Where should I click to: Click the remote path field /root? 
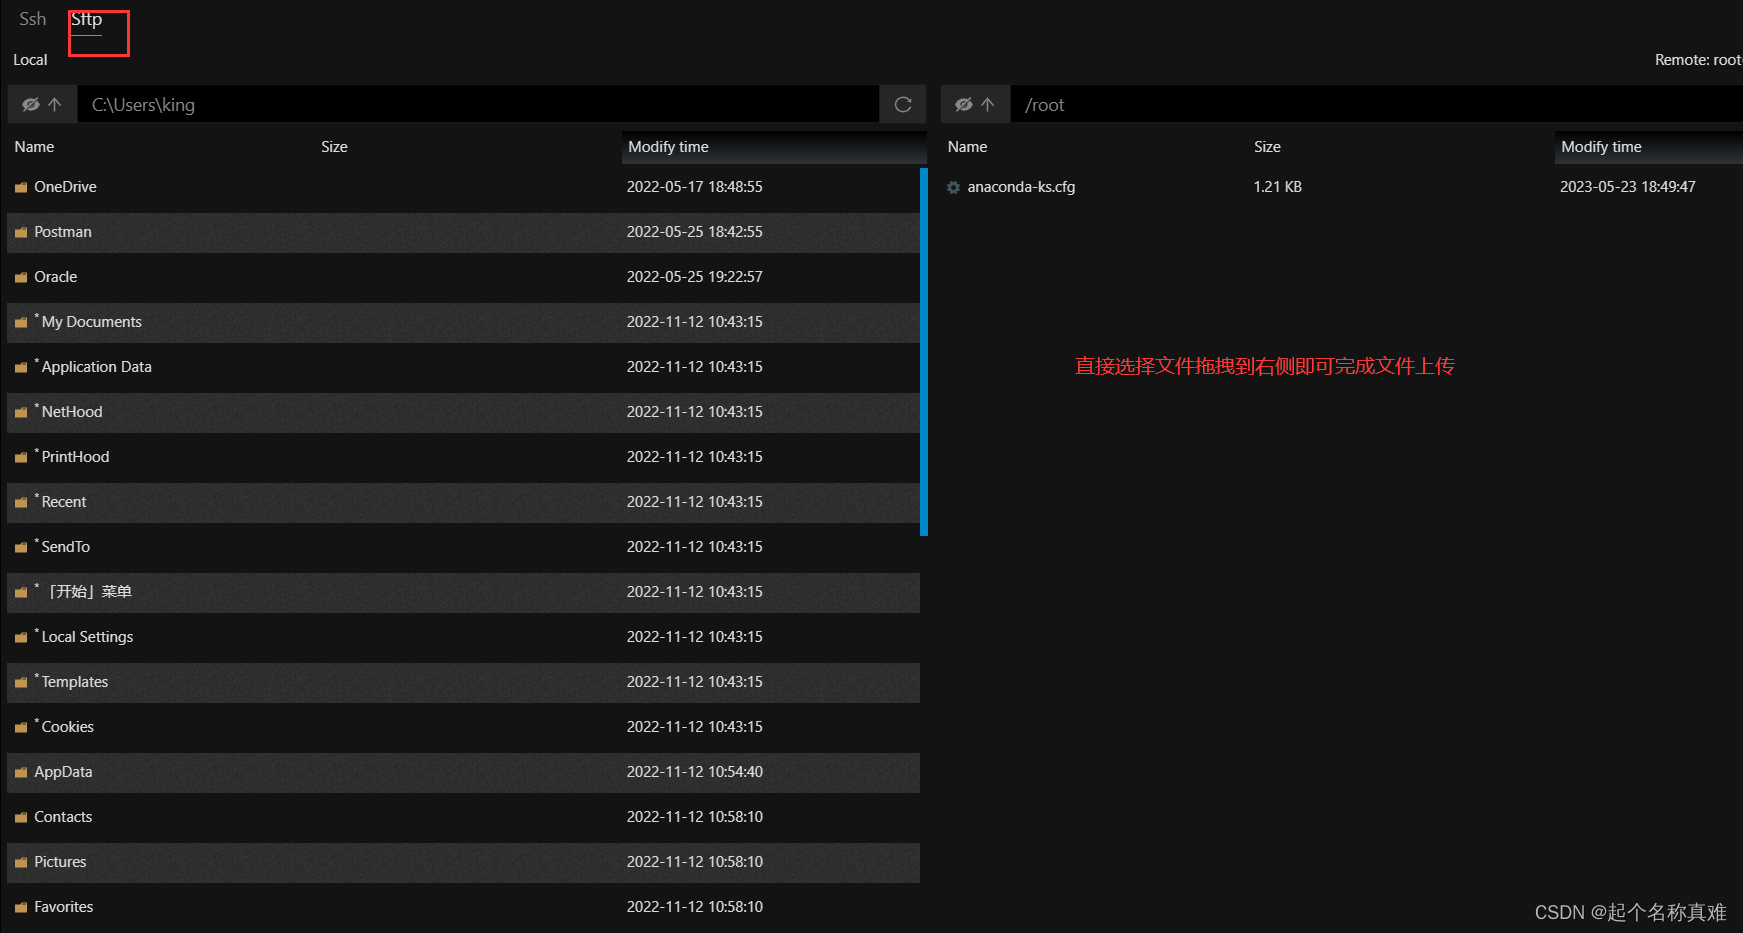1377,104
